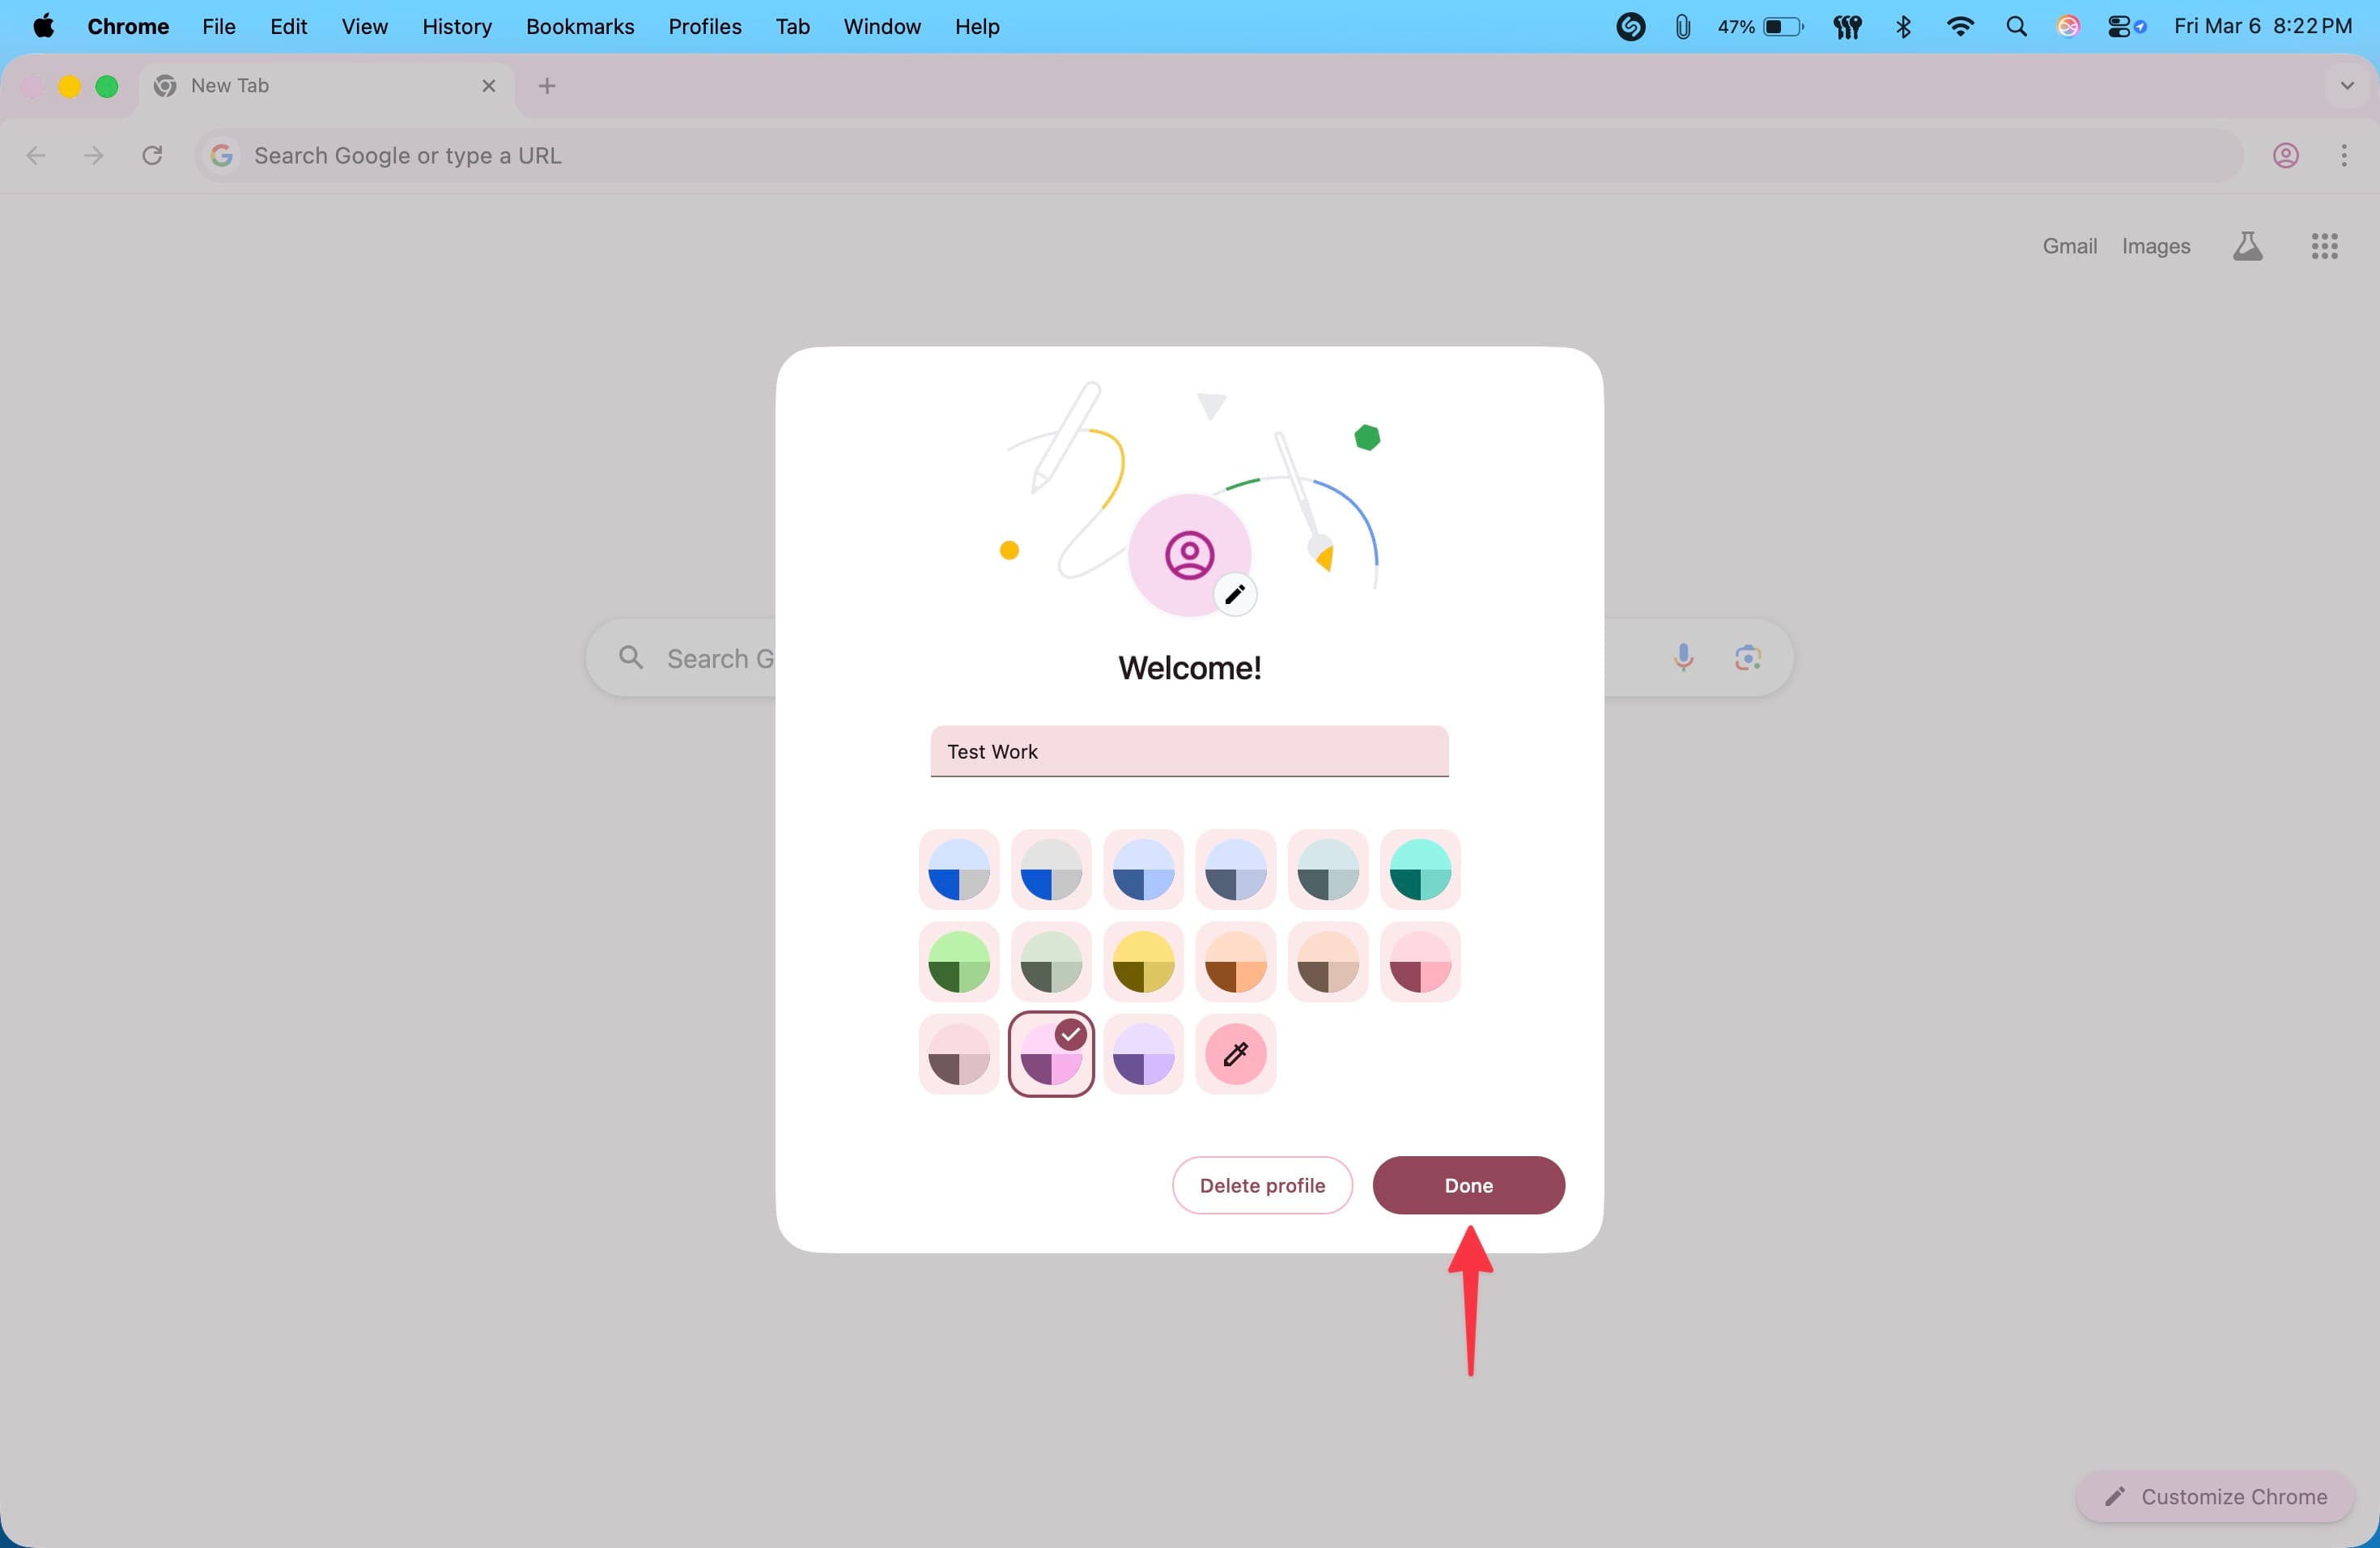
Task: Click Delete profile button
Action: coord(1261,1185)
